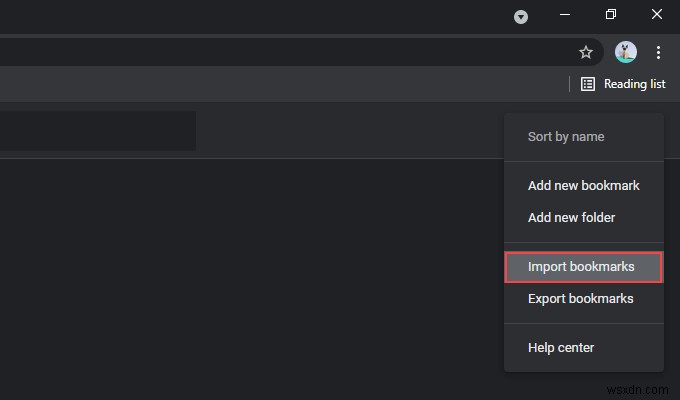Click bookmark manager header right of search

[x=350, y=131]
